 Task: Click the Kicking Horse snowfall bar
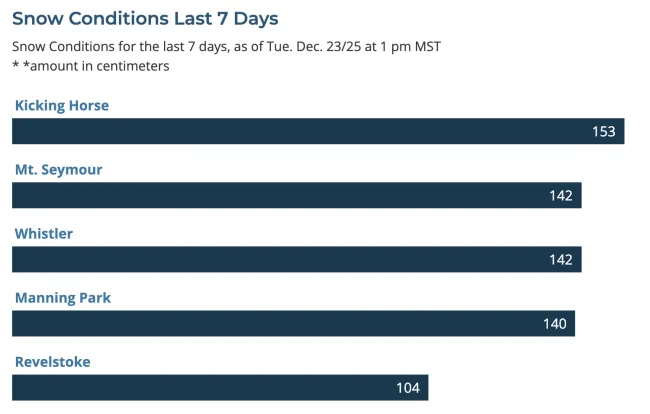point(300,131)
